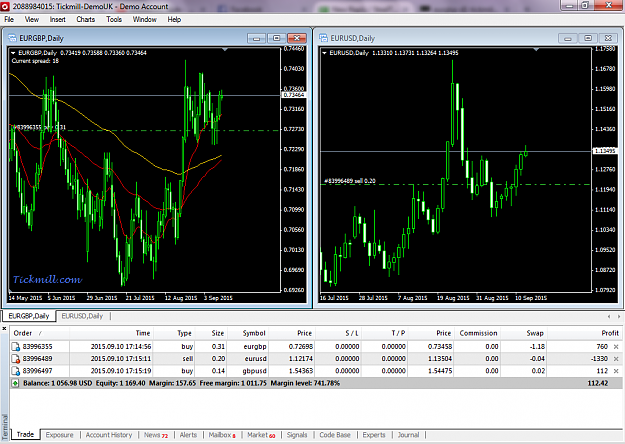This screenshot has width=625, height=444.
Task: Switch to the News tab
Action: click(x=155, y=435)
